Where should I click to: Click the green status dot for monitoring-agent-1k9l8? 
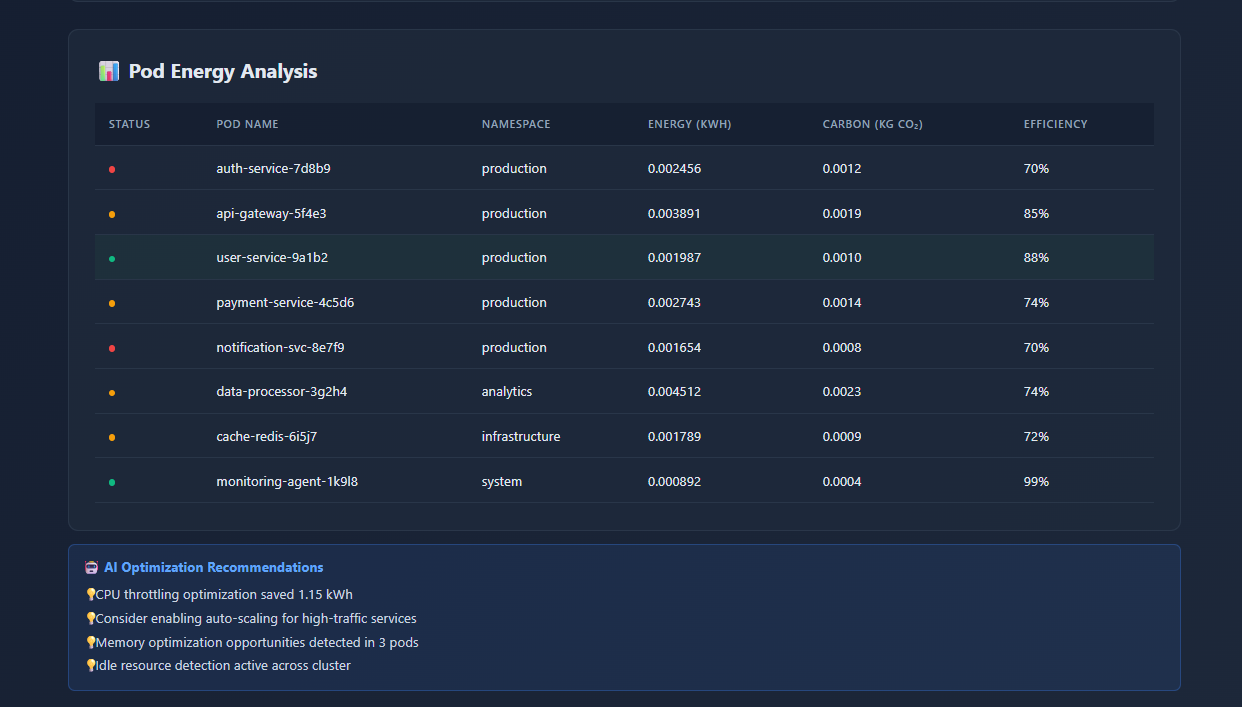coord(112,482)
